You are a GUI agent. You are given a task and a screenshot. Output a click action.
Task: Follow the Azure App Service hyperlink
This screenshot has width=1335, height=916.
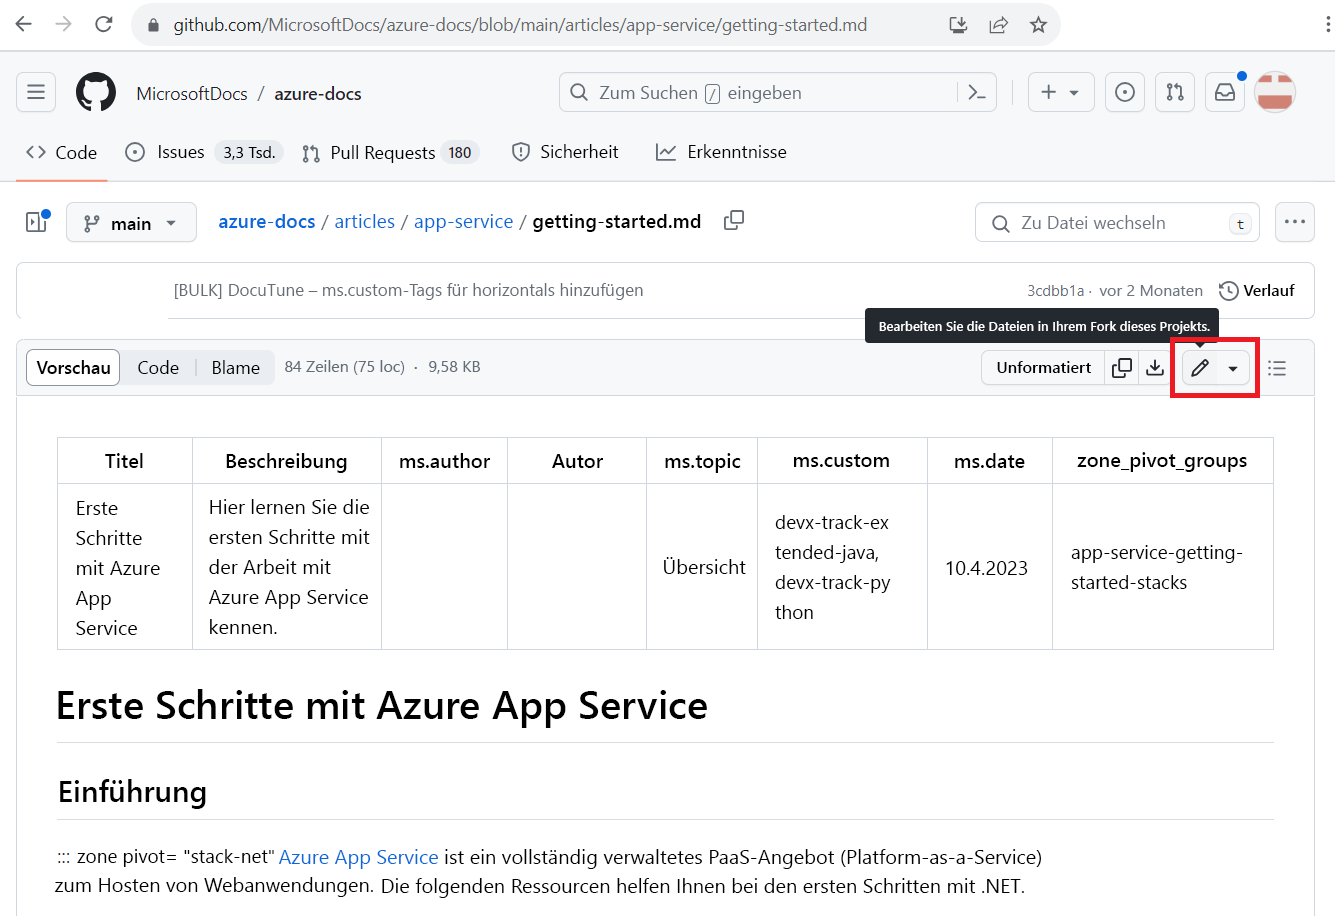359,857
